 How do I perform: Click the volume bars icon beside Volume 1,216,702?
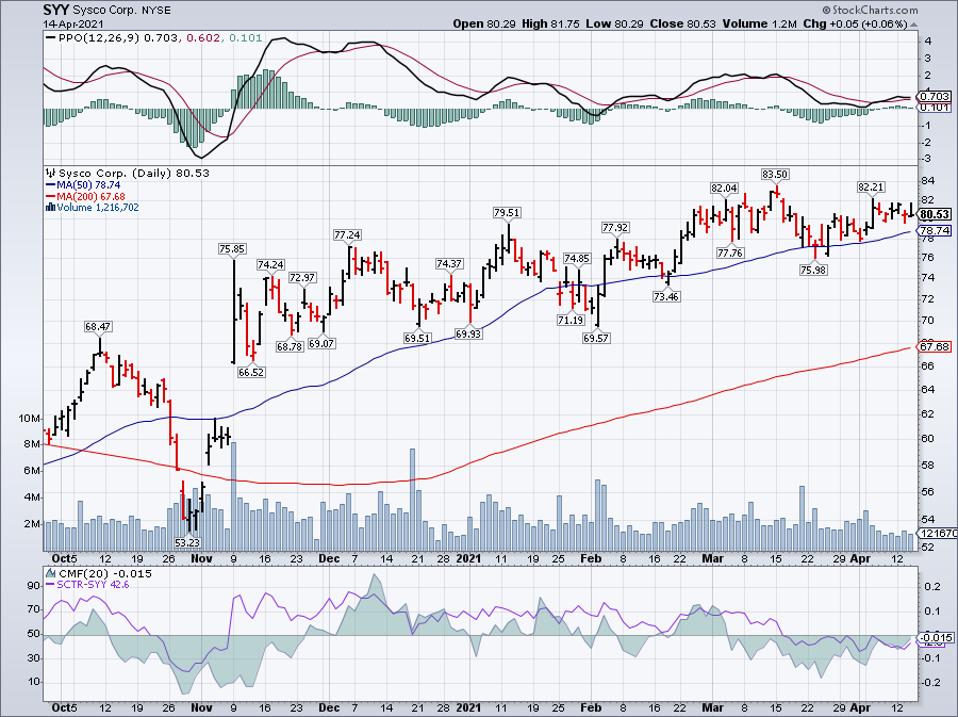(50, 208)
